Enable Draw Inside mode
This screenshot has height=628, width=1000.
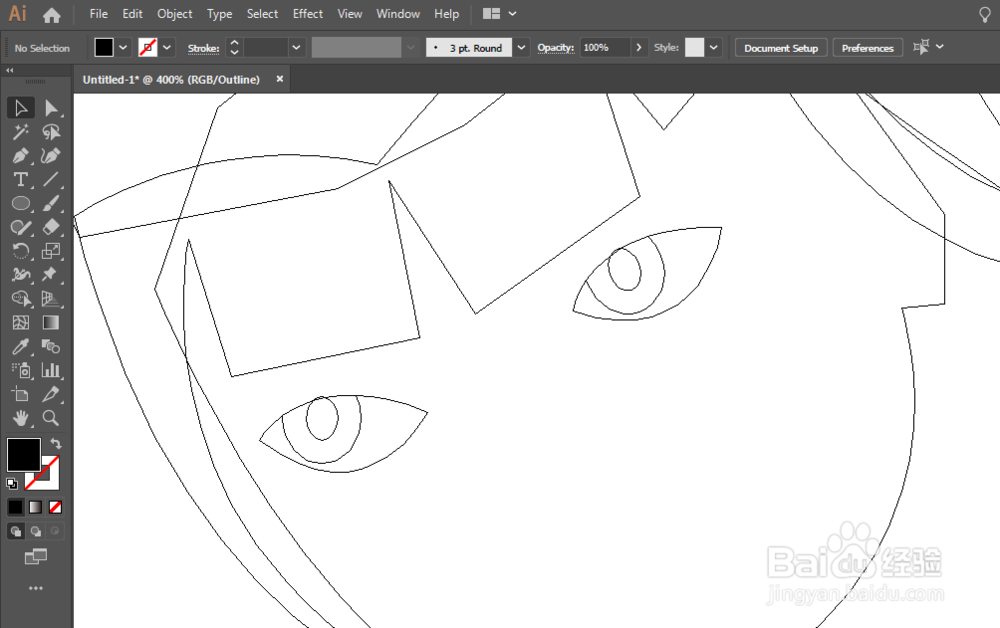click(x=55, y=531)
